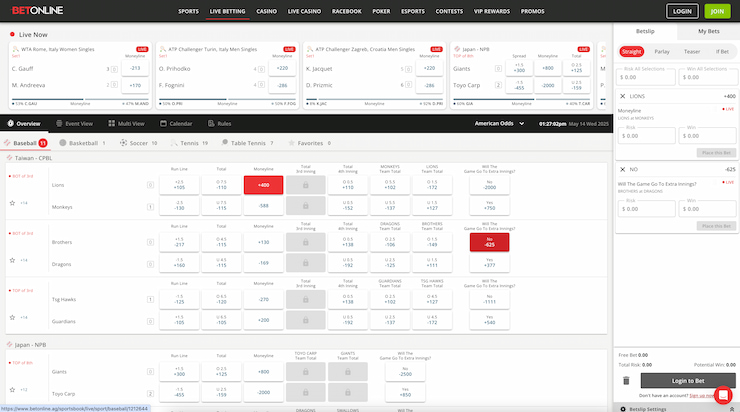Toggle Brothers moneyline +130 selection
740x412 pixels.
coord(263,242)
